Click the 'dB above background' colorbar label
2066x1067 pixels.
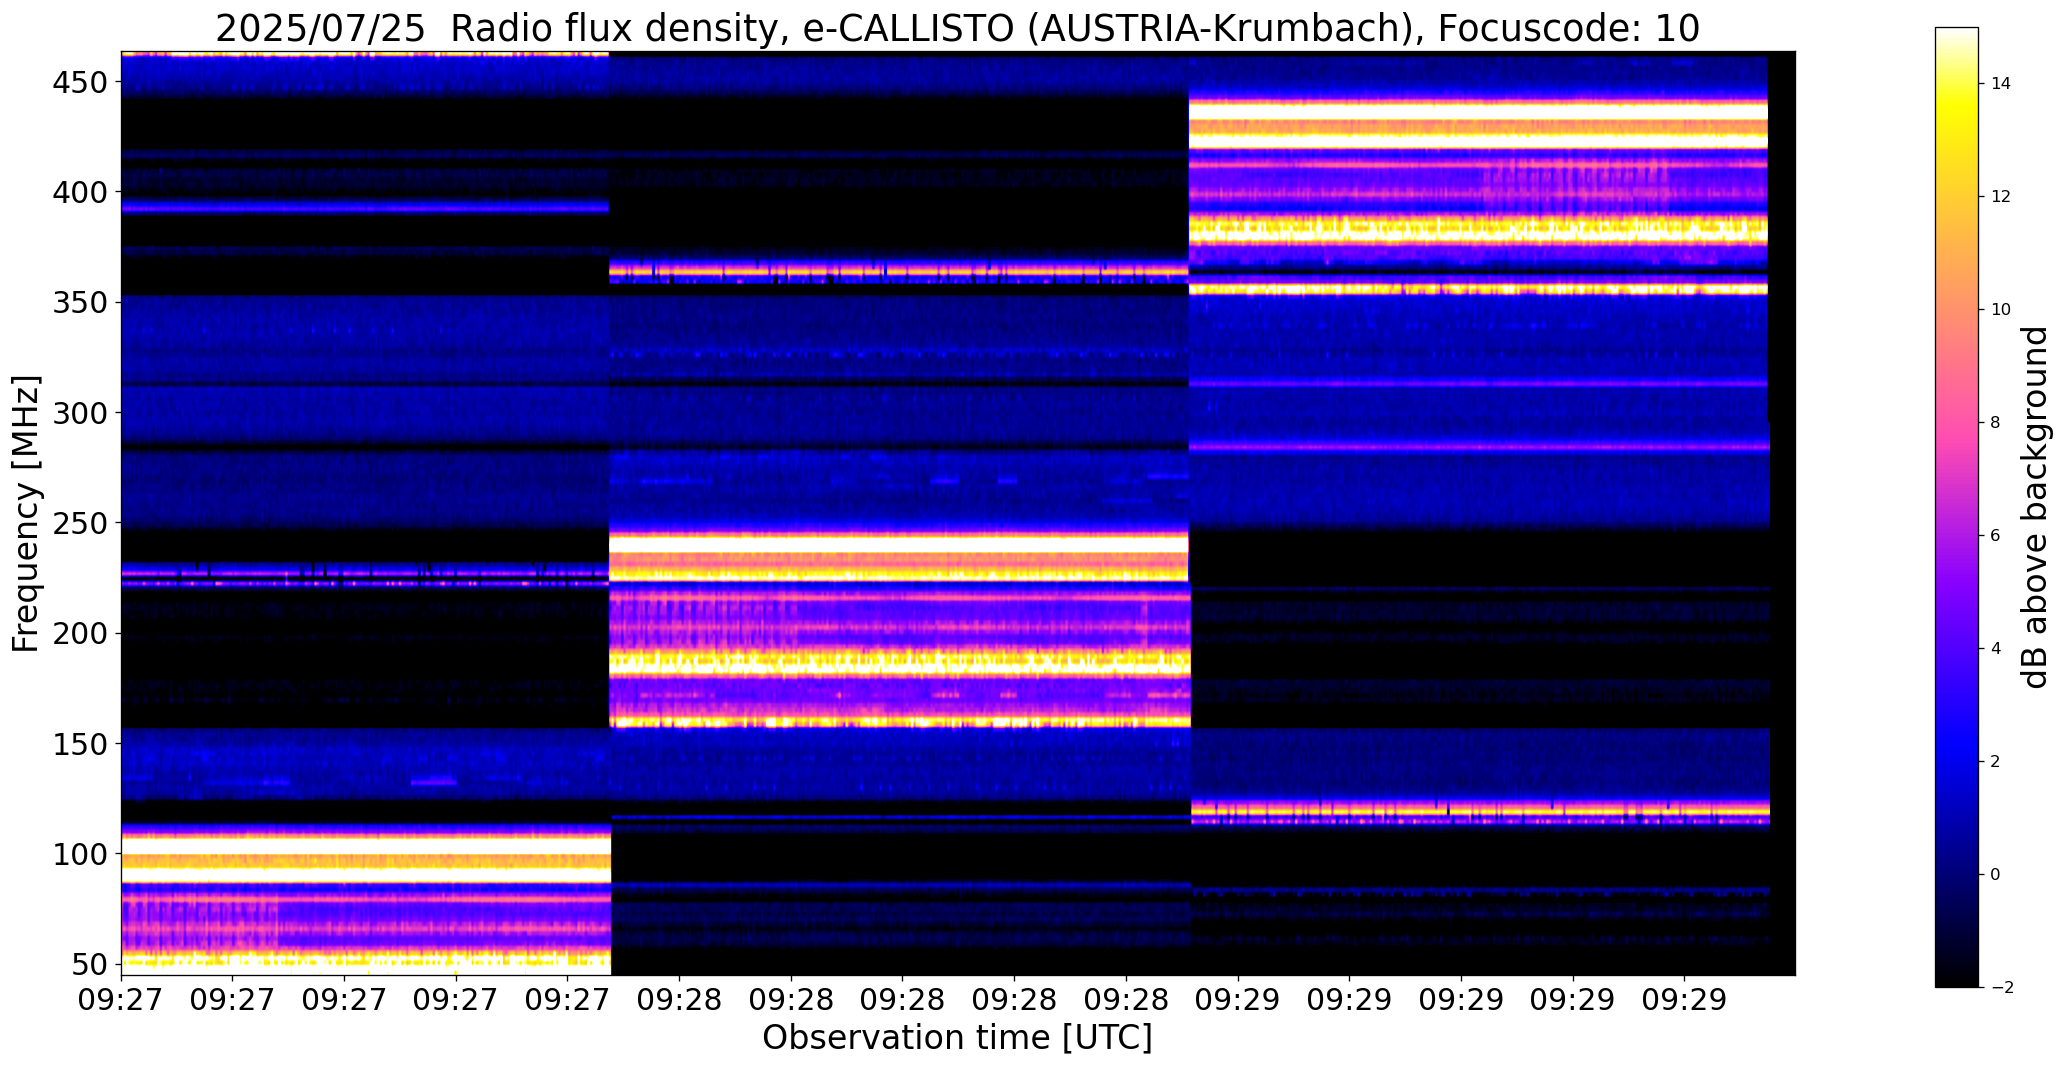pyautogui.click(x=2035, y=507)
